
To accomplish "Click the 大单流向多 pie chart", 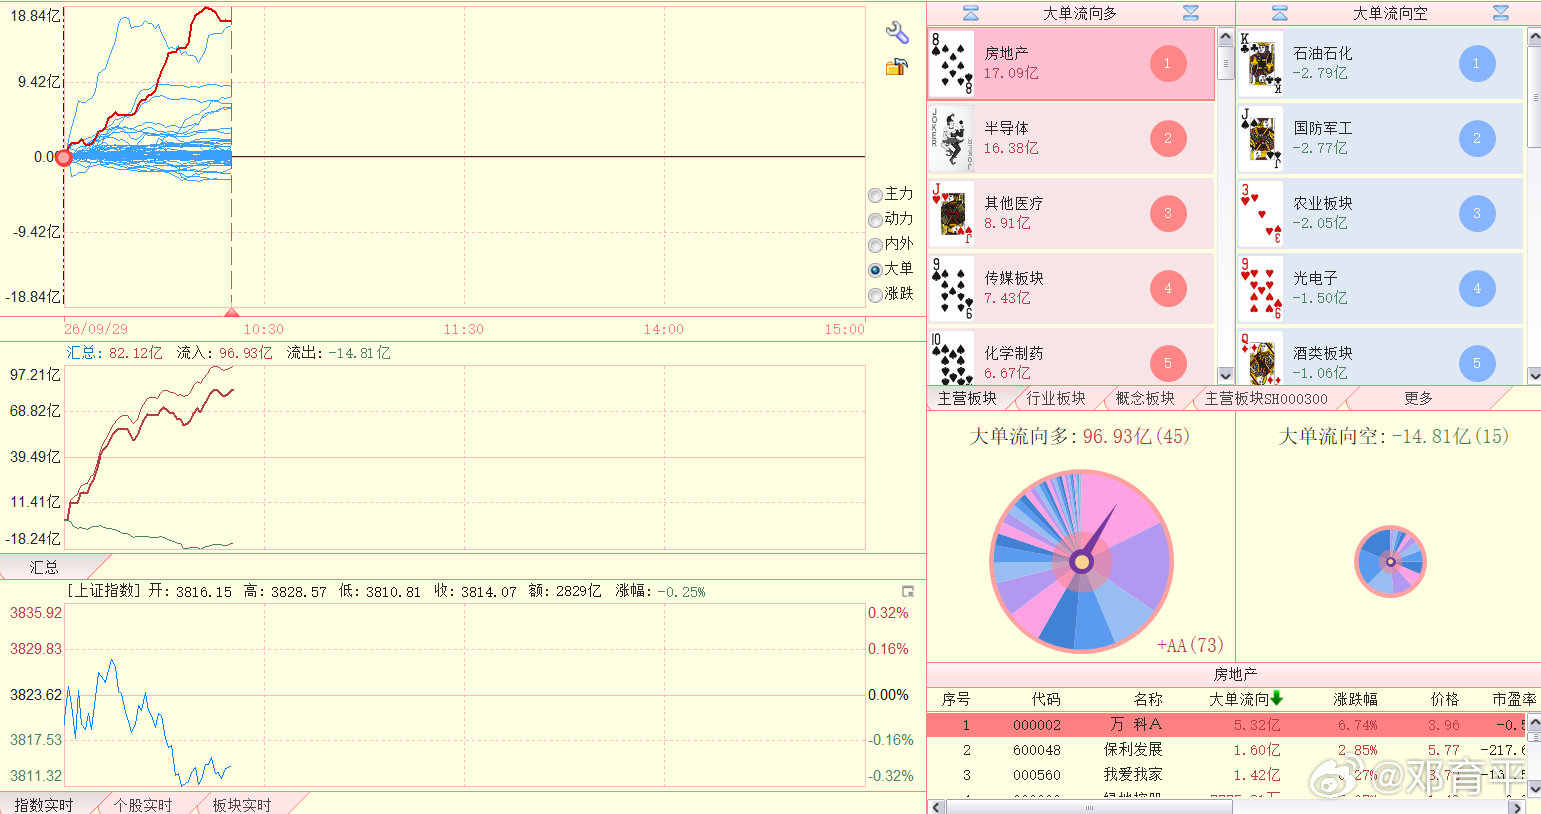I will (x=1081, y=561).
